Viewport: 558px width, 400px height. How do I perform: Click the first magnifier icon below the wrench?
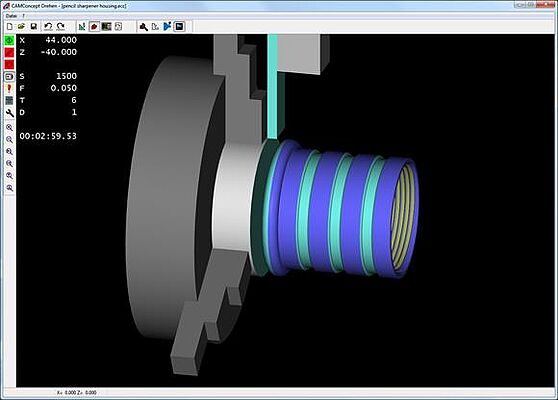pyautogui.click(x=10, y=127)
